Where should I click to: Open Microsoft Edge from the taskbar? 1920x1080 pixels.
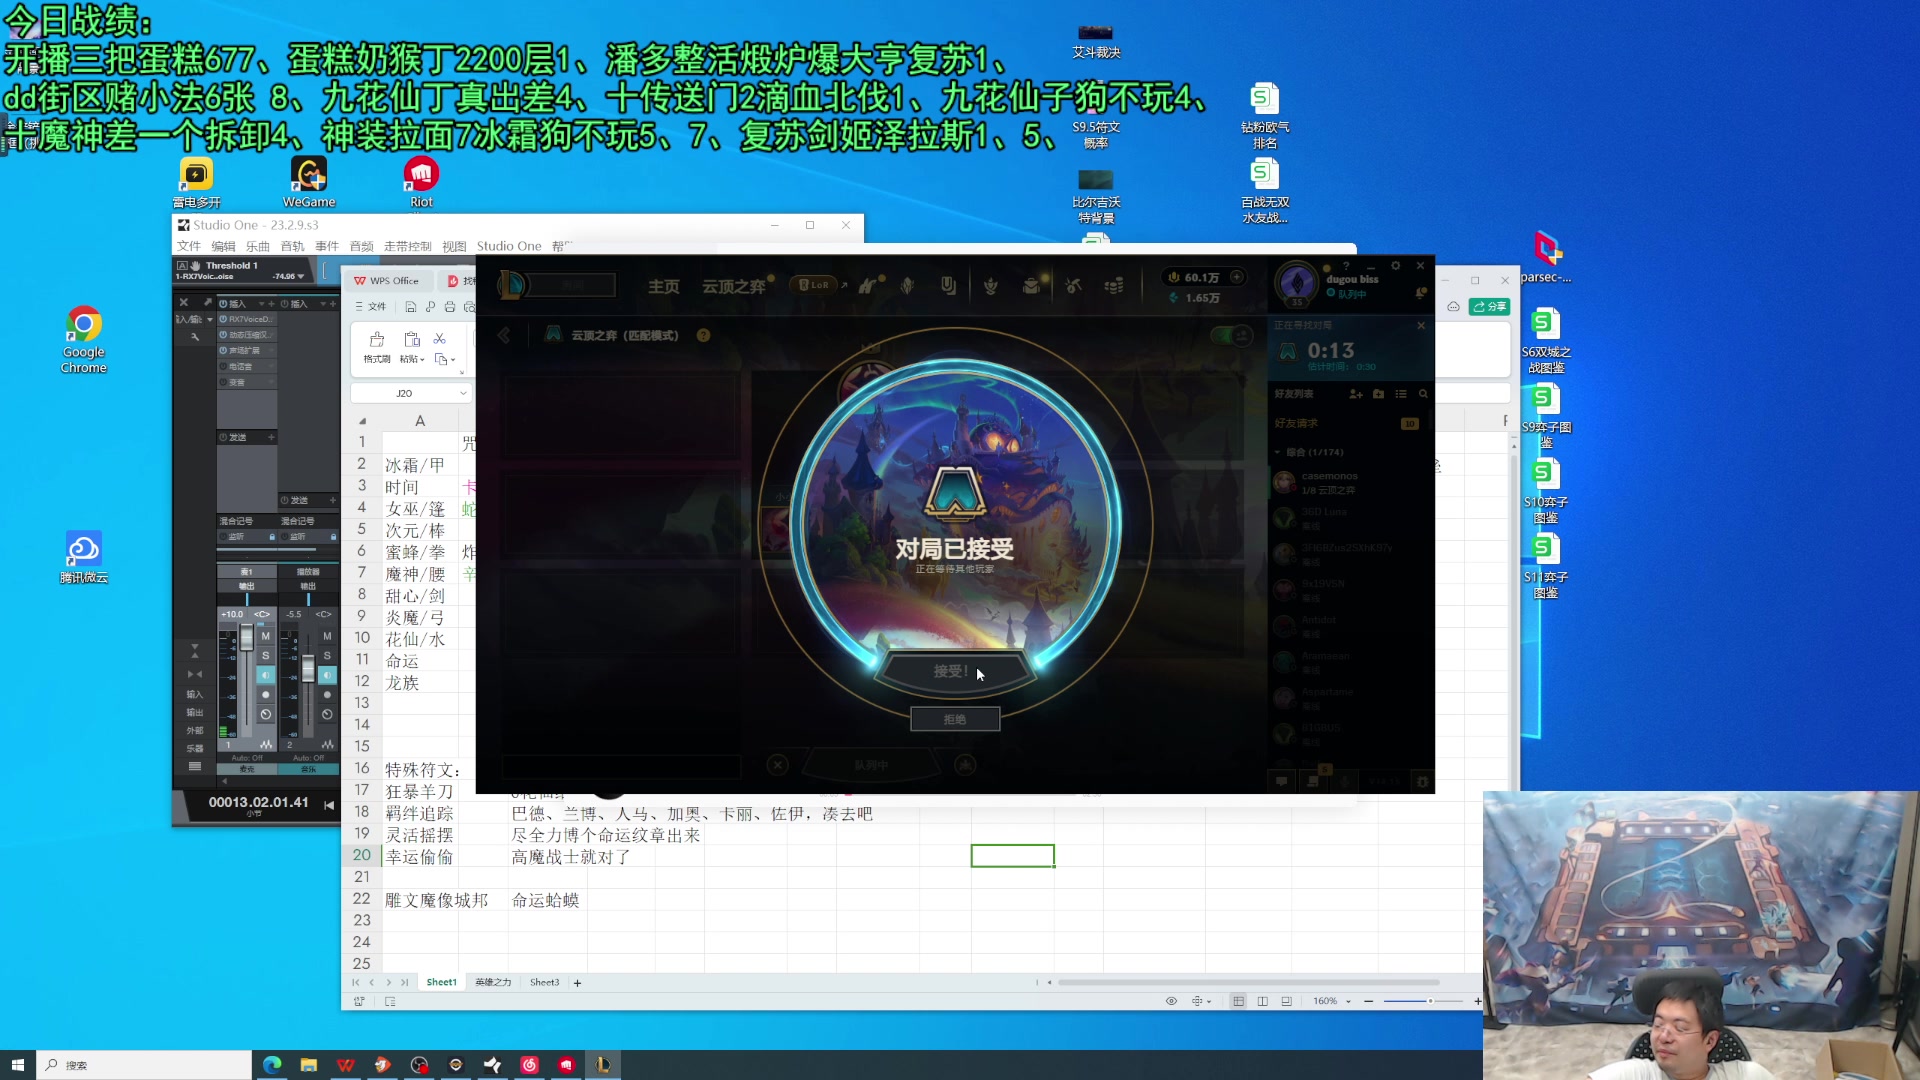click(x=272, y=1065)
